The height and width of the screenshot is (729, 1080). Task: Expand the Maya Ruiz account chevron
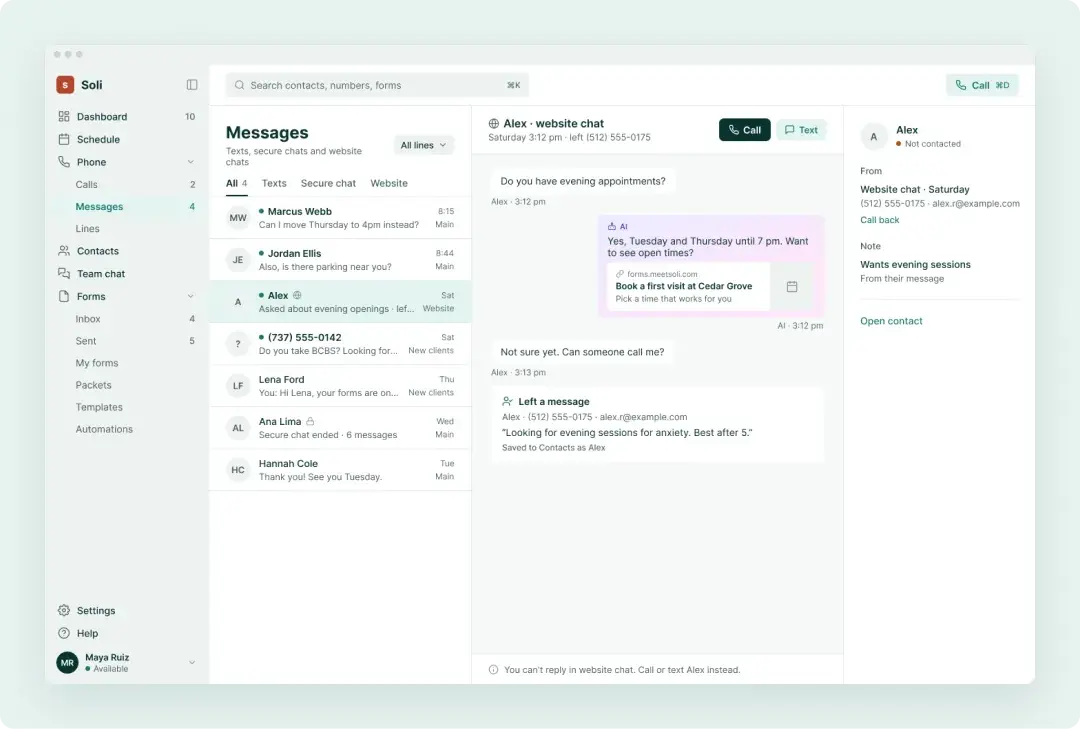click(x=192, y=663)
